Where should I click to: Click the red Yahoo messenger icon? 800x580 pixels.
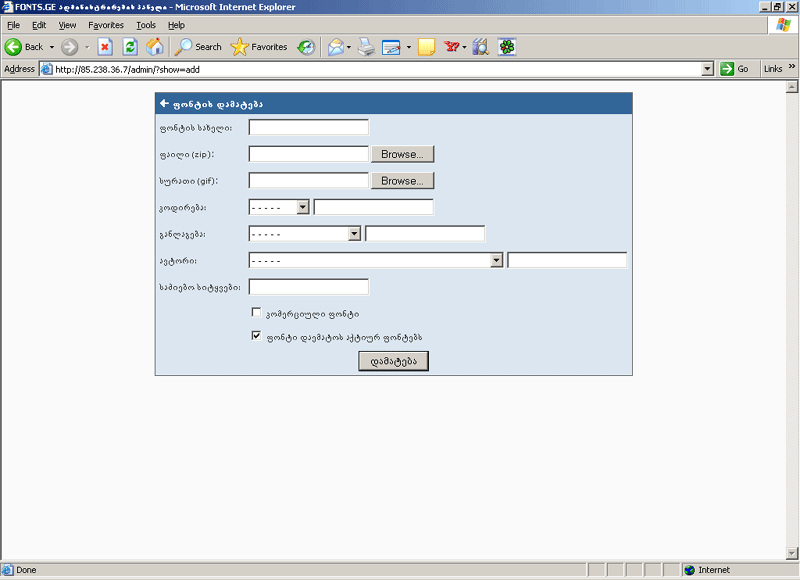pyautogui.click(x=452, y=47)
